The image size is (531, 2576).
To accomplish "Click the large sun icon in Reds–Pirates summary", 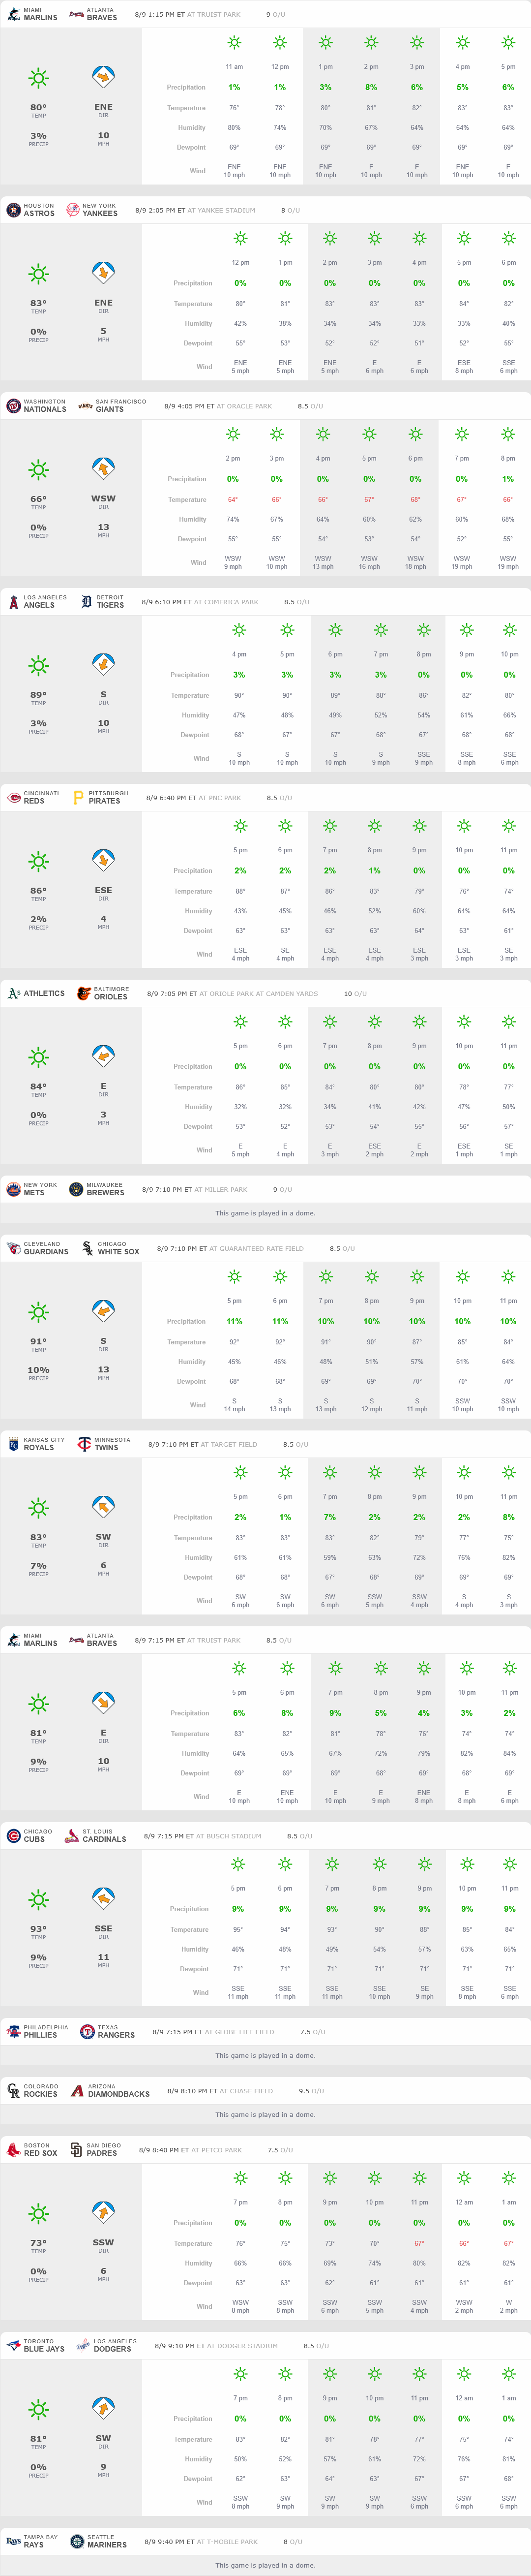I will tap(38, 861).
